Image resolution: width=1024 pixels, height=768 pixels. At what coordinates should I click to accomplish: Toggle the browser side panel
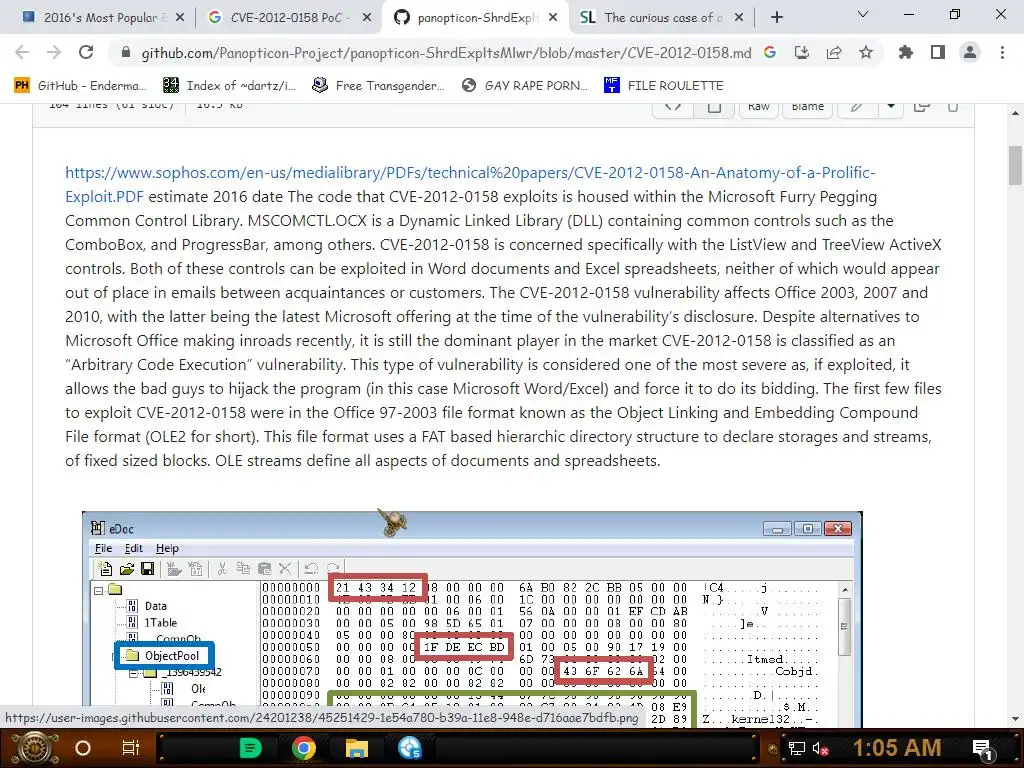pyautogui.click(x=938, y=52)
